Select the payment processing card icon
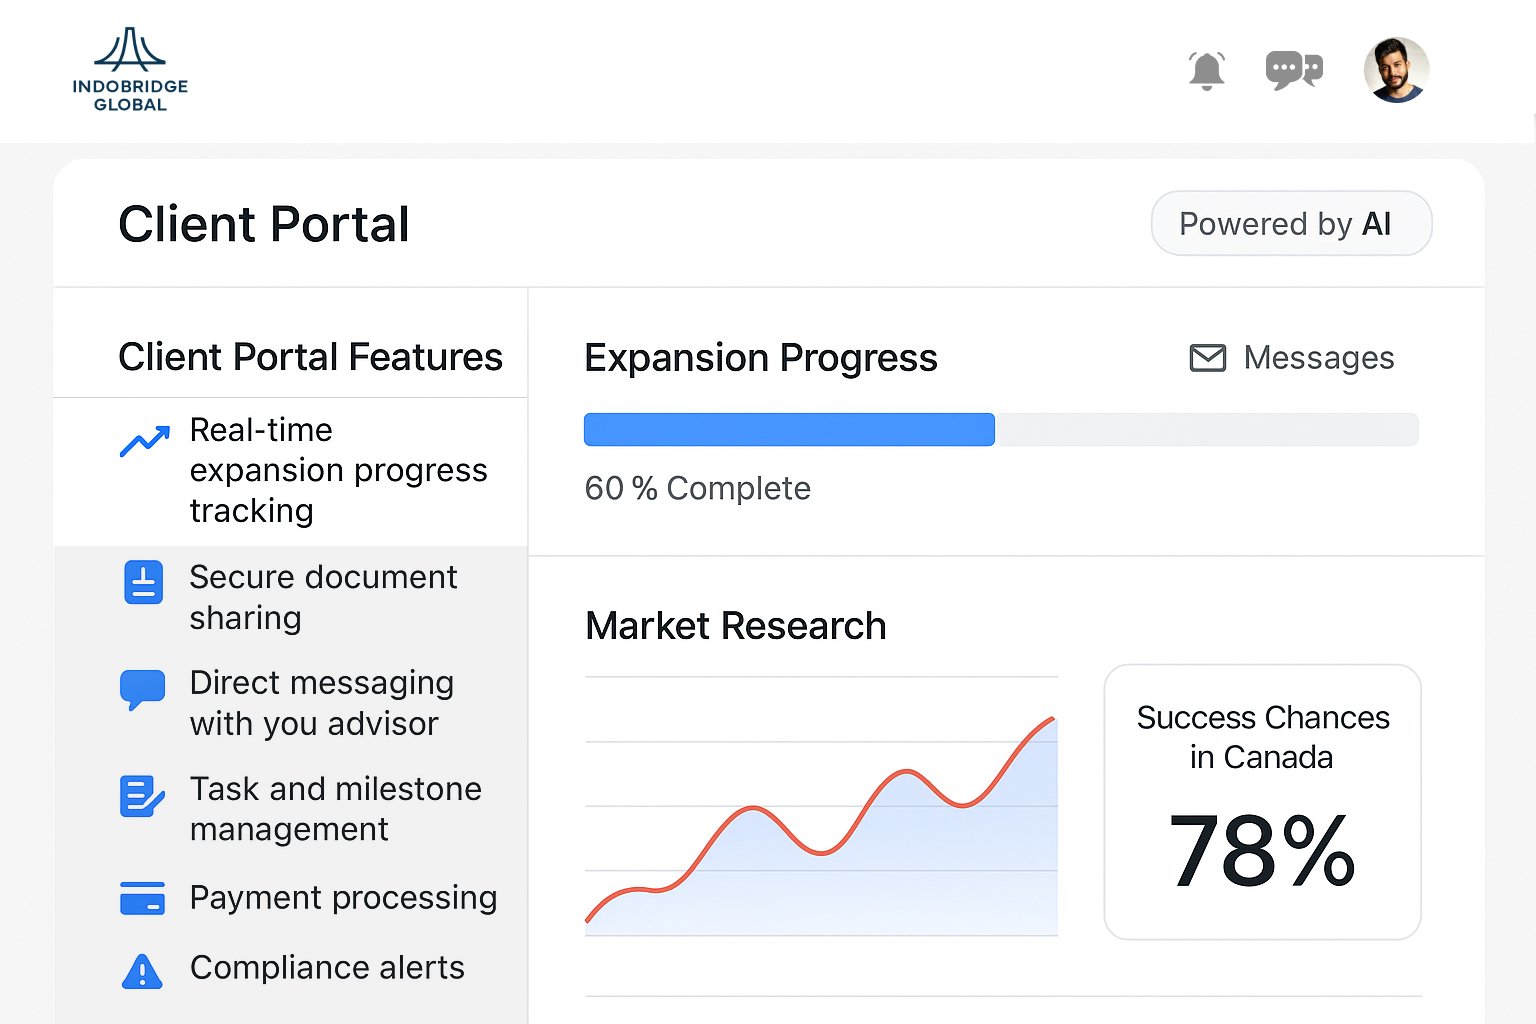Image resolution: width=1536 pixels, height=1024 pixels. (142, 898)
